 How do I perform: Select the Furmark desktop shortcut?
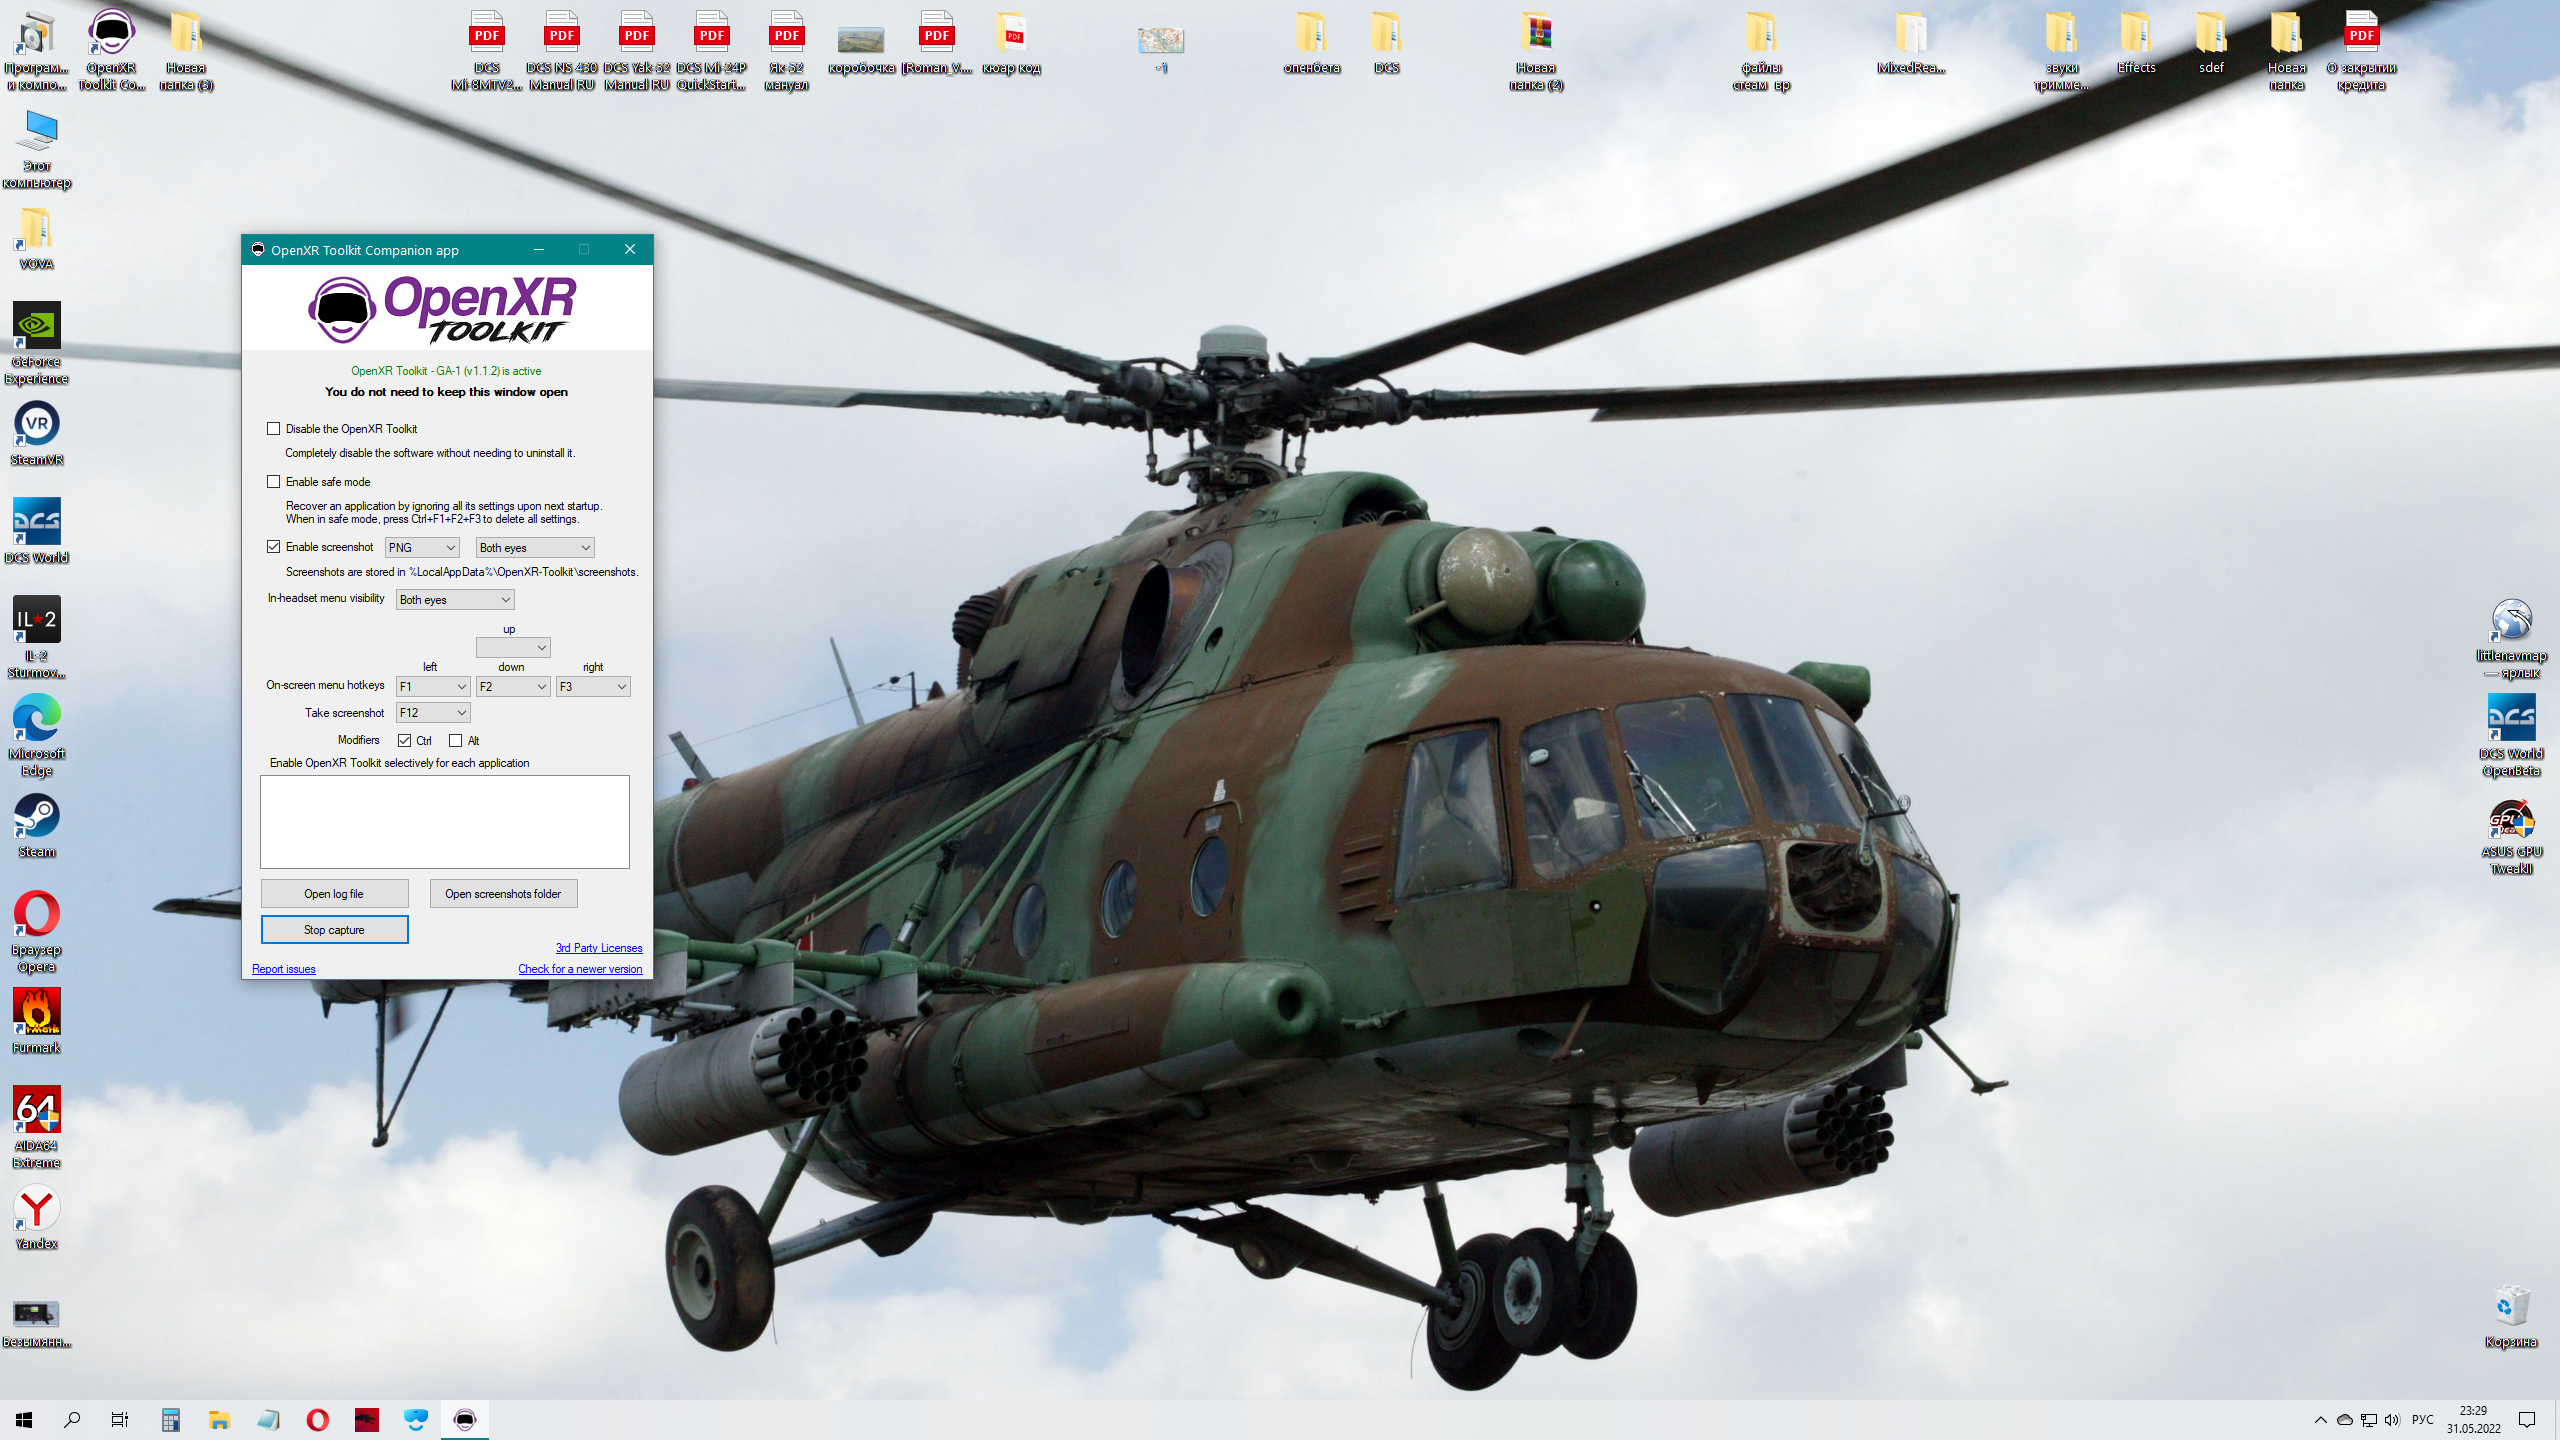coord(37,1021)
